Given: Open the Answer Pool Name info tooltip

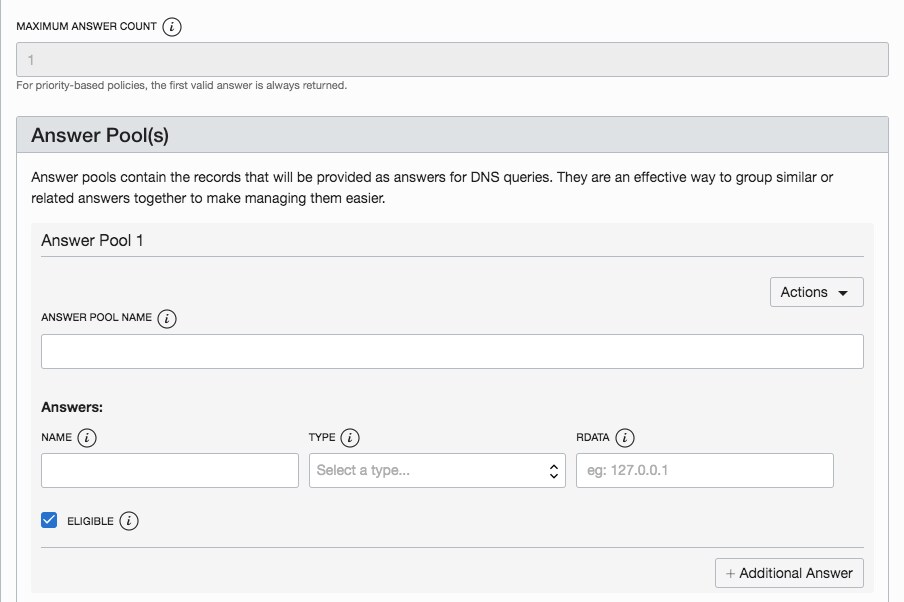Looking at the screenshot, I should 167,318.
